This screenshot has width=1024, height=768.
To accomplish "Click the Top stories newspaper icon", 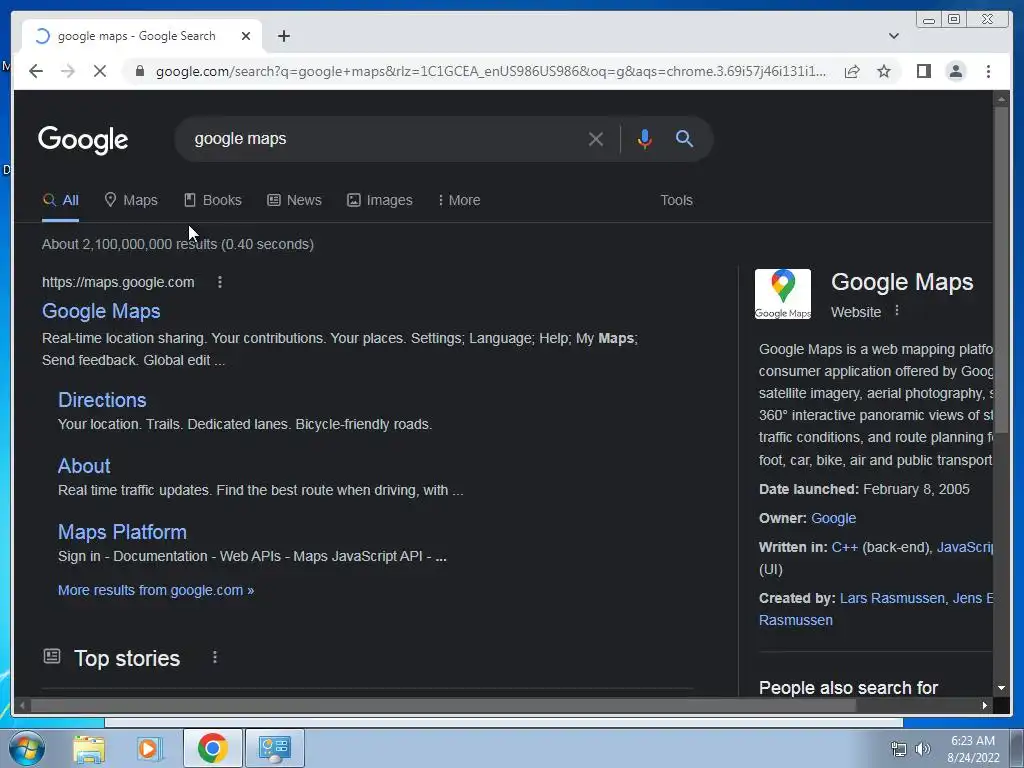I will (52, 656).
